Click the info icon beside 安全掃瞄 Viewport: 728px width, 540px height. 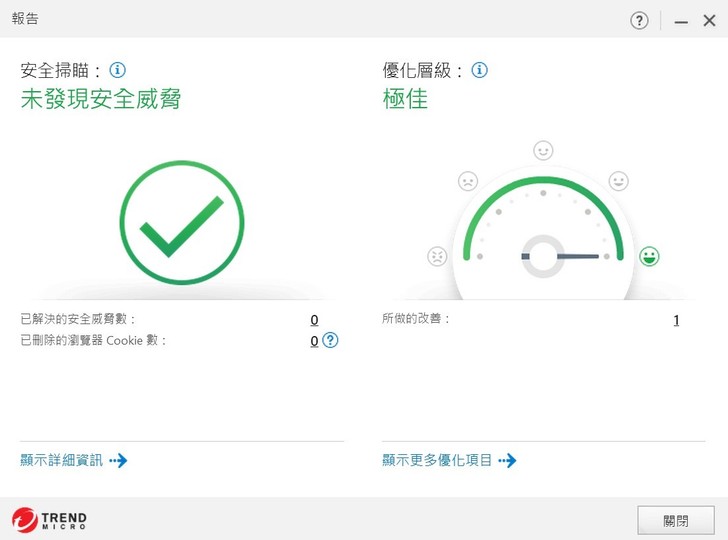tap(118, 70)
